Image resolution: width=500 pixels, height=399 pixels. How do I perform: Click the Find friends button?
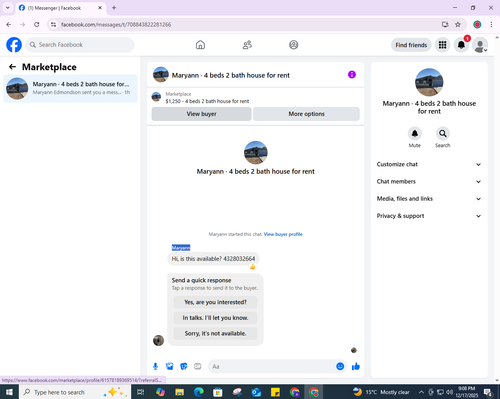pos(411,45)
